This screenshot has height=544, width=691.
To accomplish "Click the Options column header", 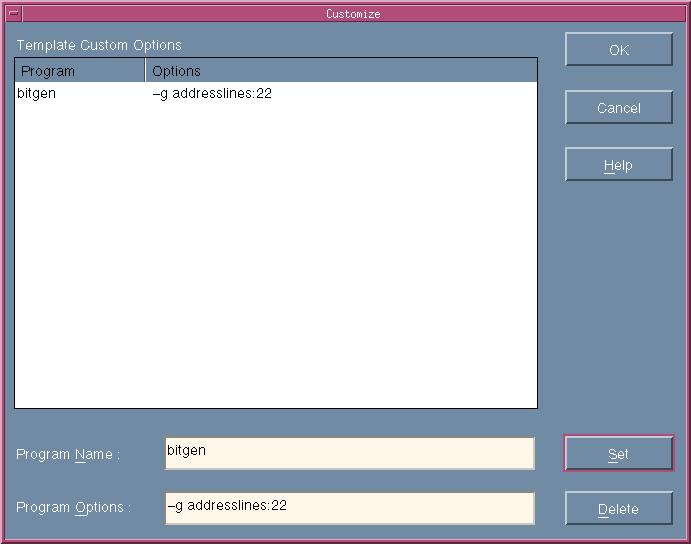I will (x=177, y=71).
